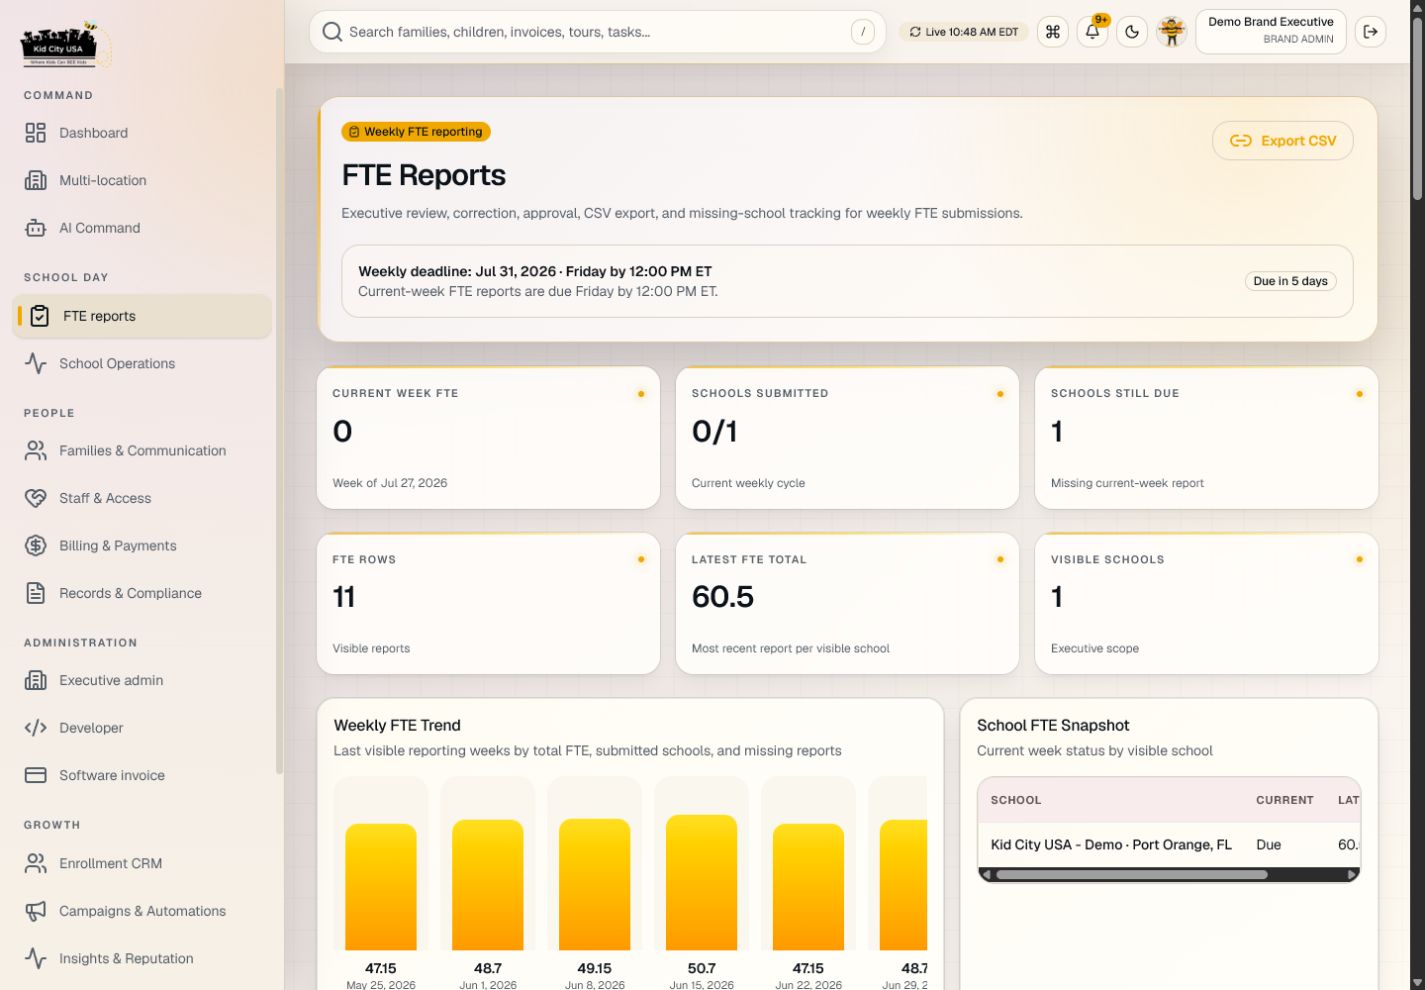
Task: Click the Live 10:48 AM EDT refresh badge
Action: point(964,32)
